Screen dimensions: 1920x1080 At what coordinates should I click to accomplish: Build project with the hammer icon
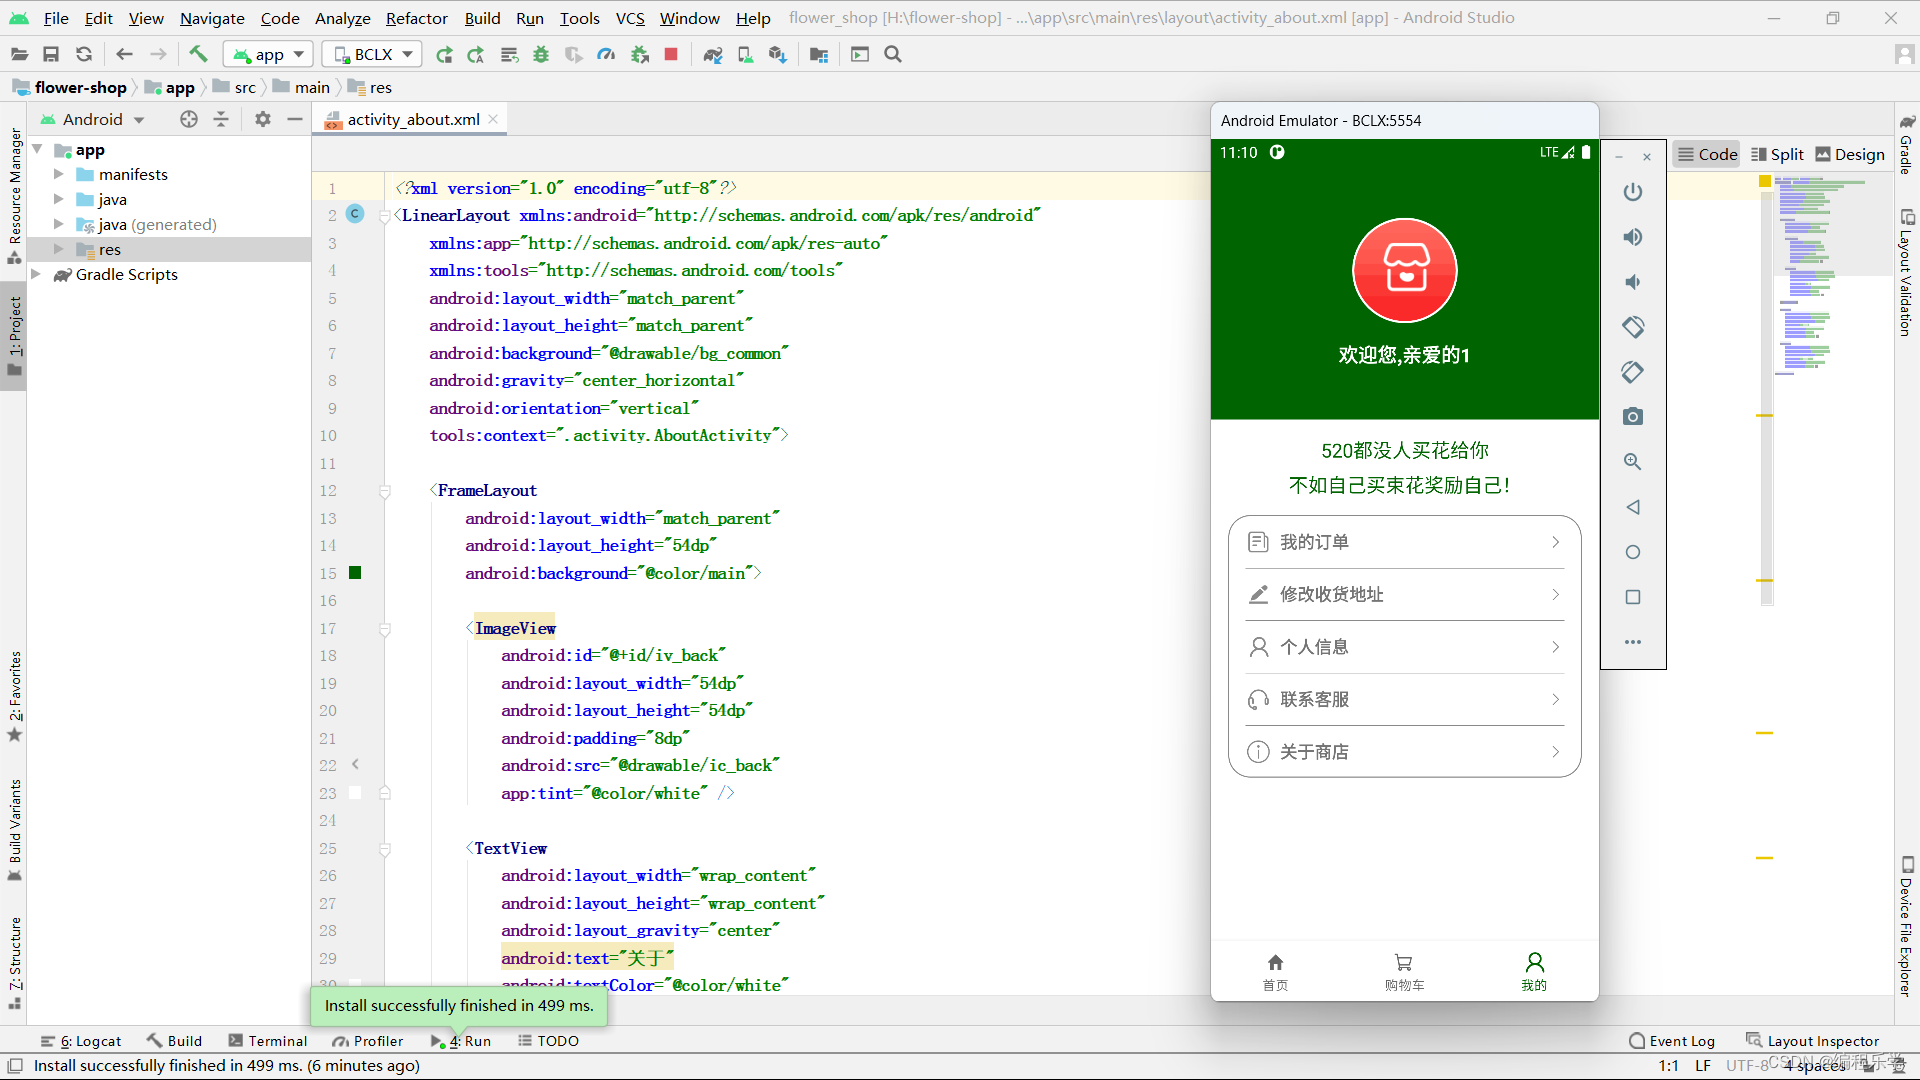[198, 54]
